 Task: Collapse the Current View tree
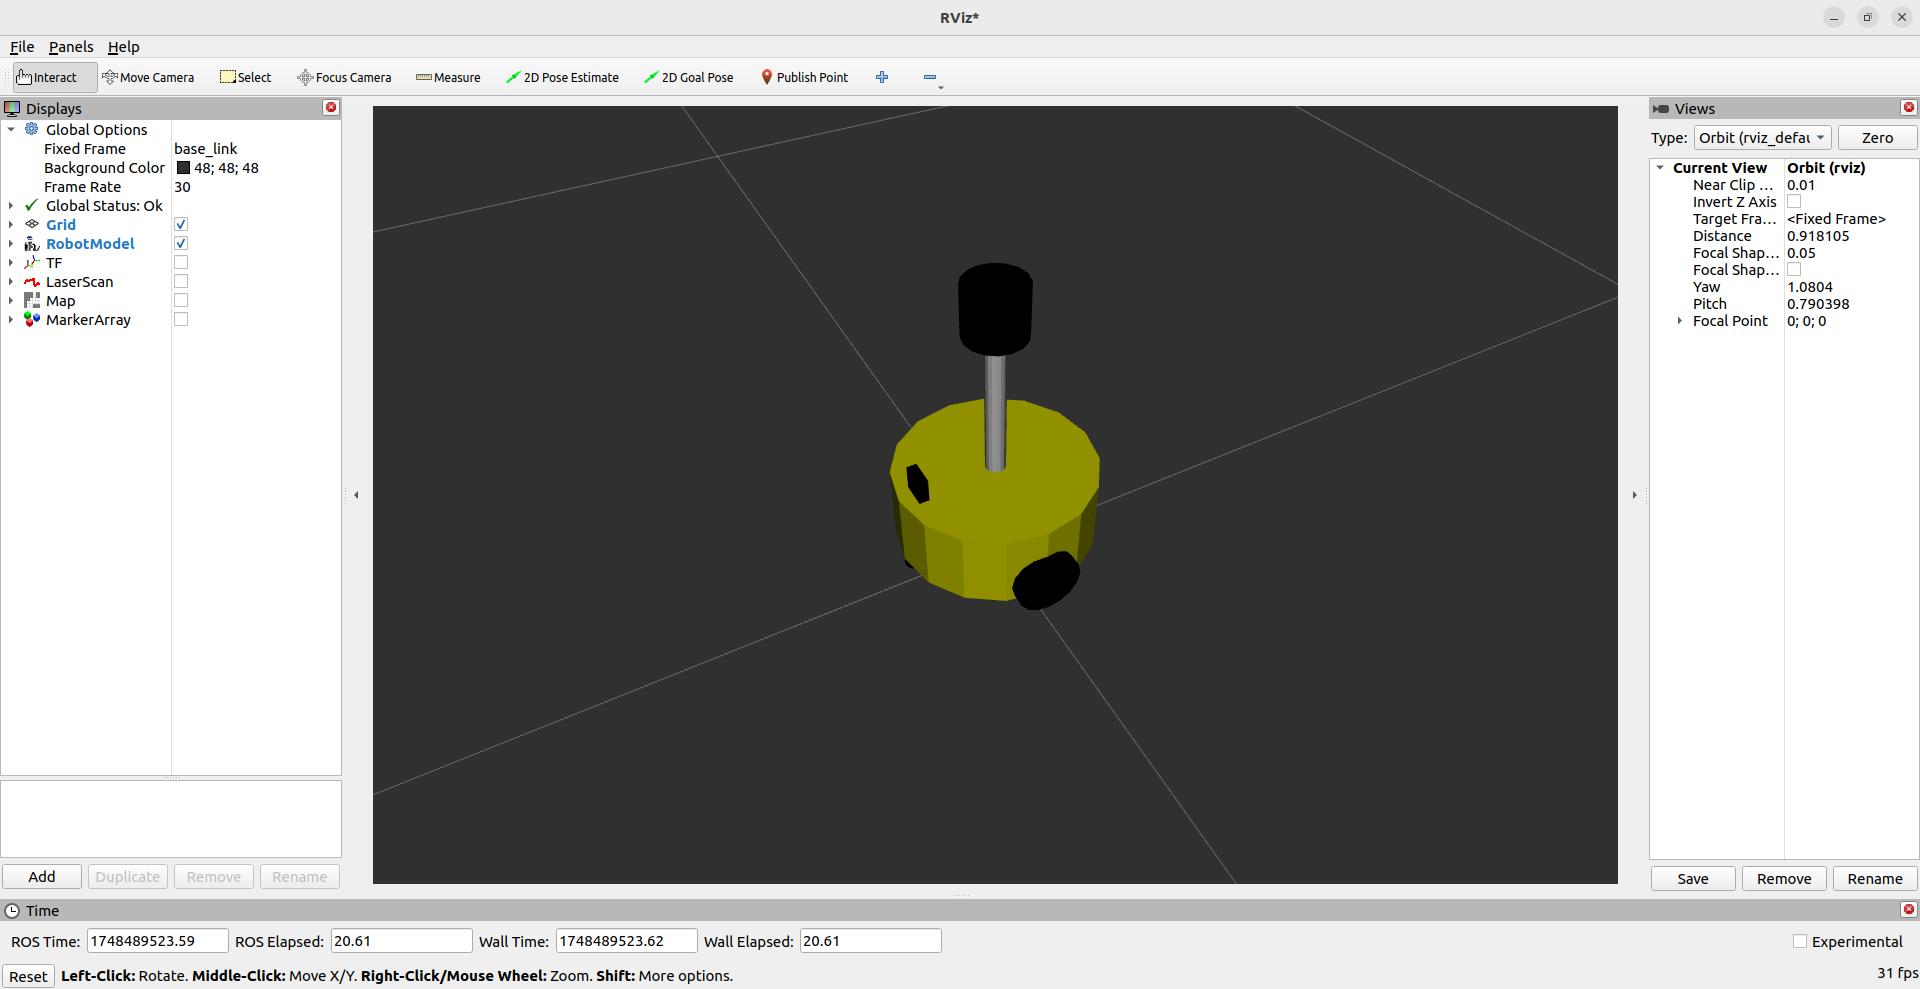(x=1660, y=167)
